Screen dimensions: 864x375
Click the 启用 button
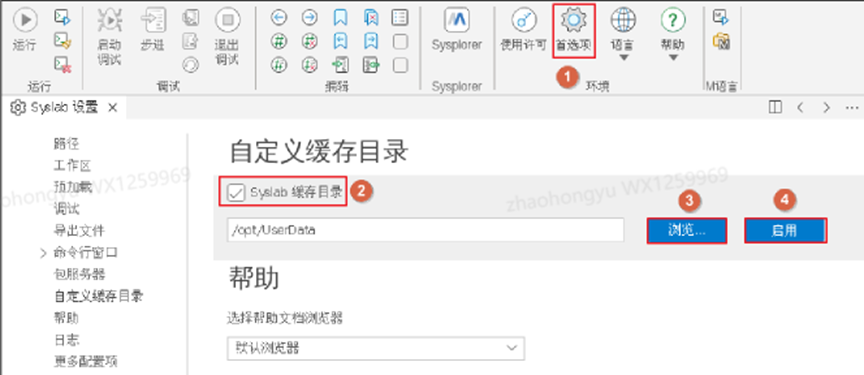(785, 231)
